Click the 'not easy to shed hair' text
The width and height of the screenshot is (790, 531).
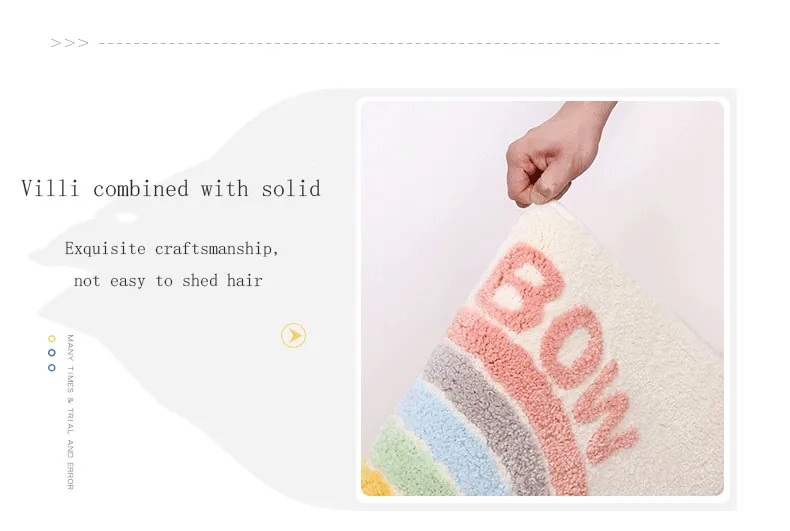point(168,281)
